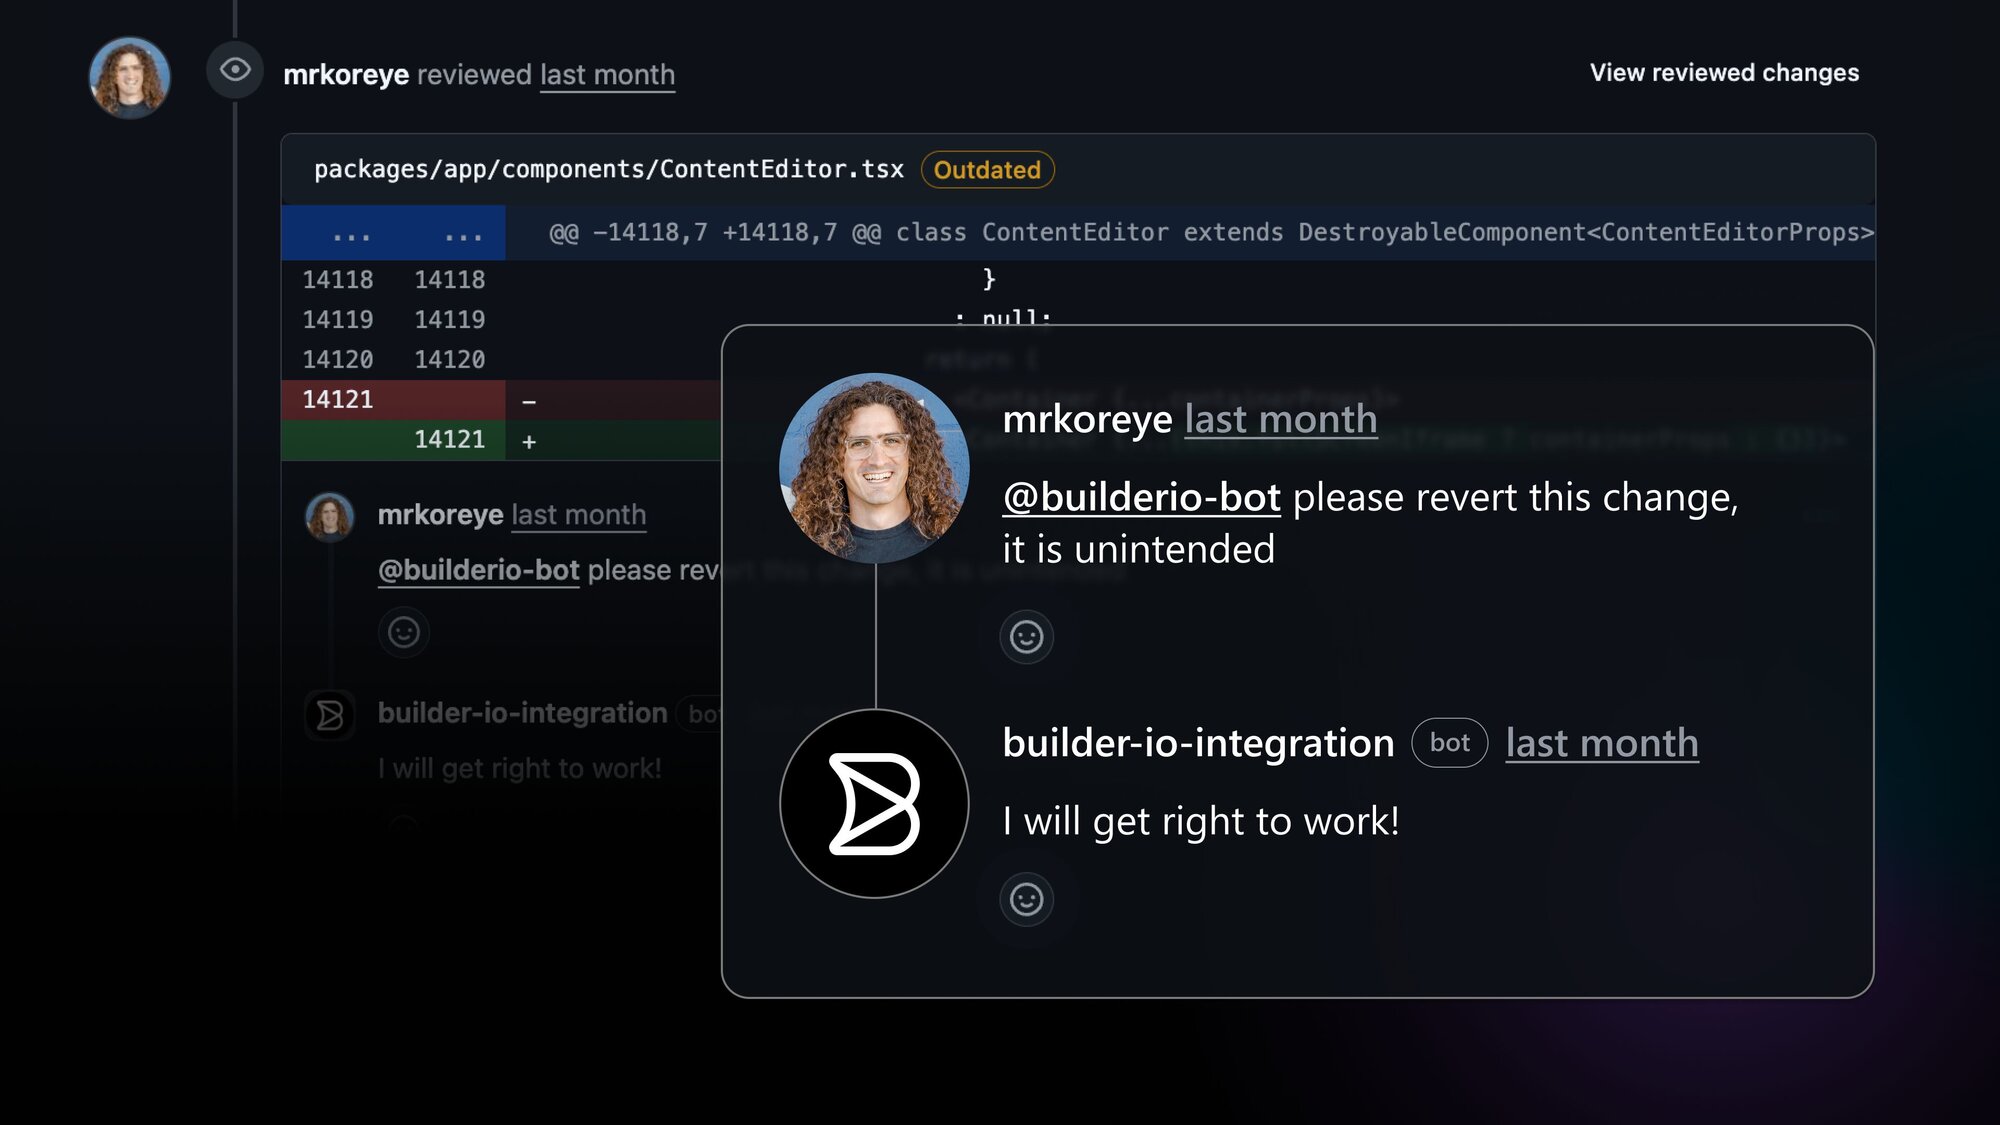Click mrkoreye's large avatar in popup
The image size is (2000, 1125).
tap(874, 468)
